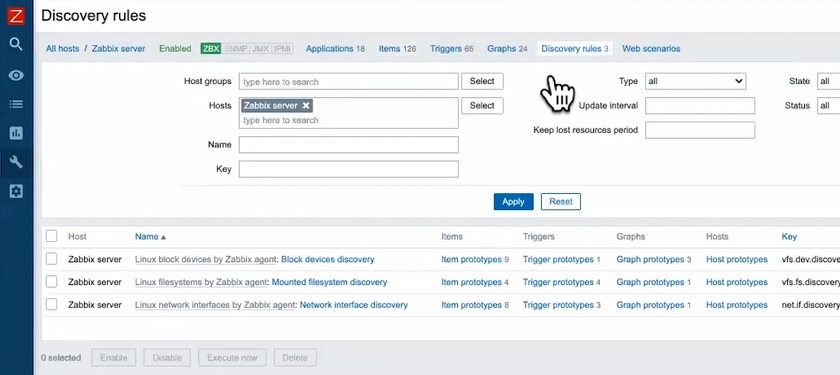Follow the All hosts breadcrumb link
Screen dimensions: 840x375
pyautogui.click(x=62, y=49)
